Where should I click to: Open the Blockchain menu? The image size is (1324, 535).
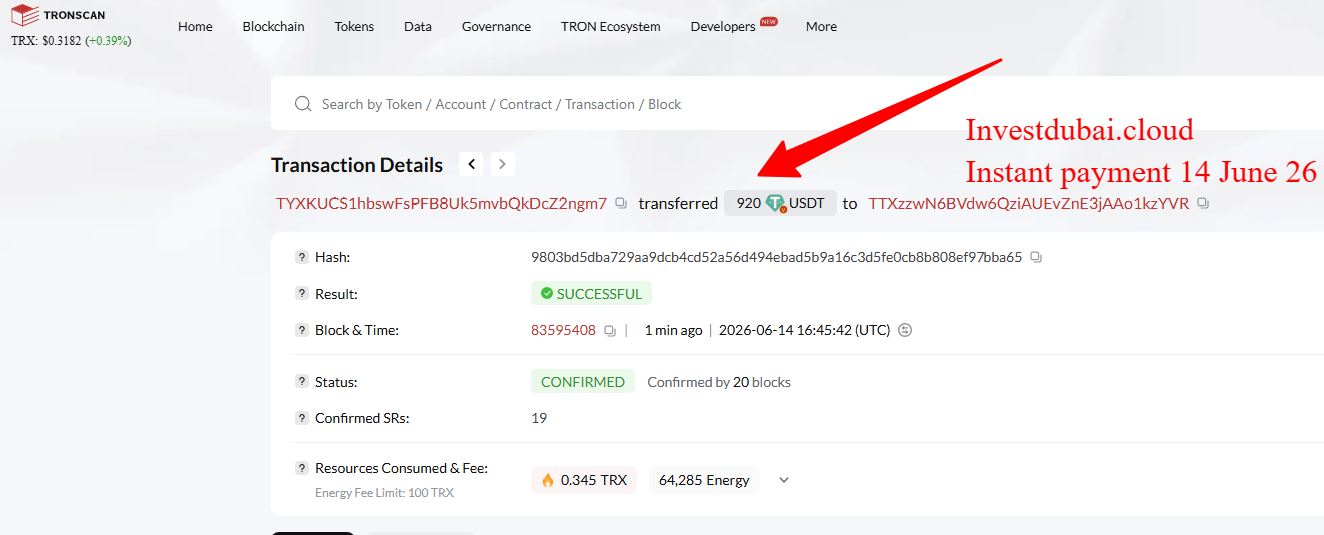pos(273,27)
